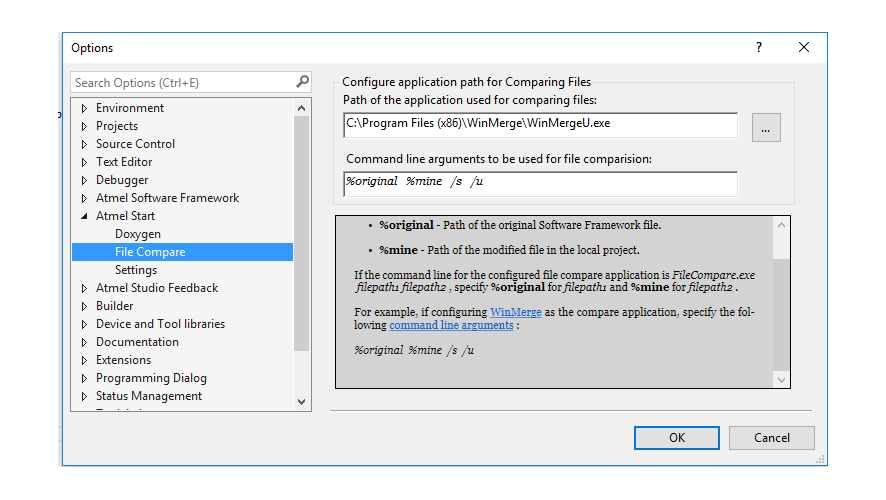Click the browse ellipsis button
This screenshot has height=500, width=886.
coord(766,128)
